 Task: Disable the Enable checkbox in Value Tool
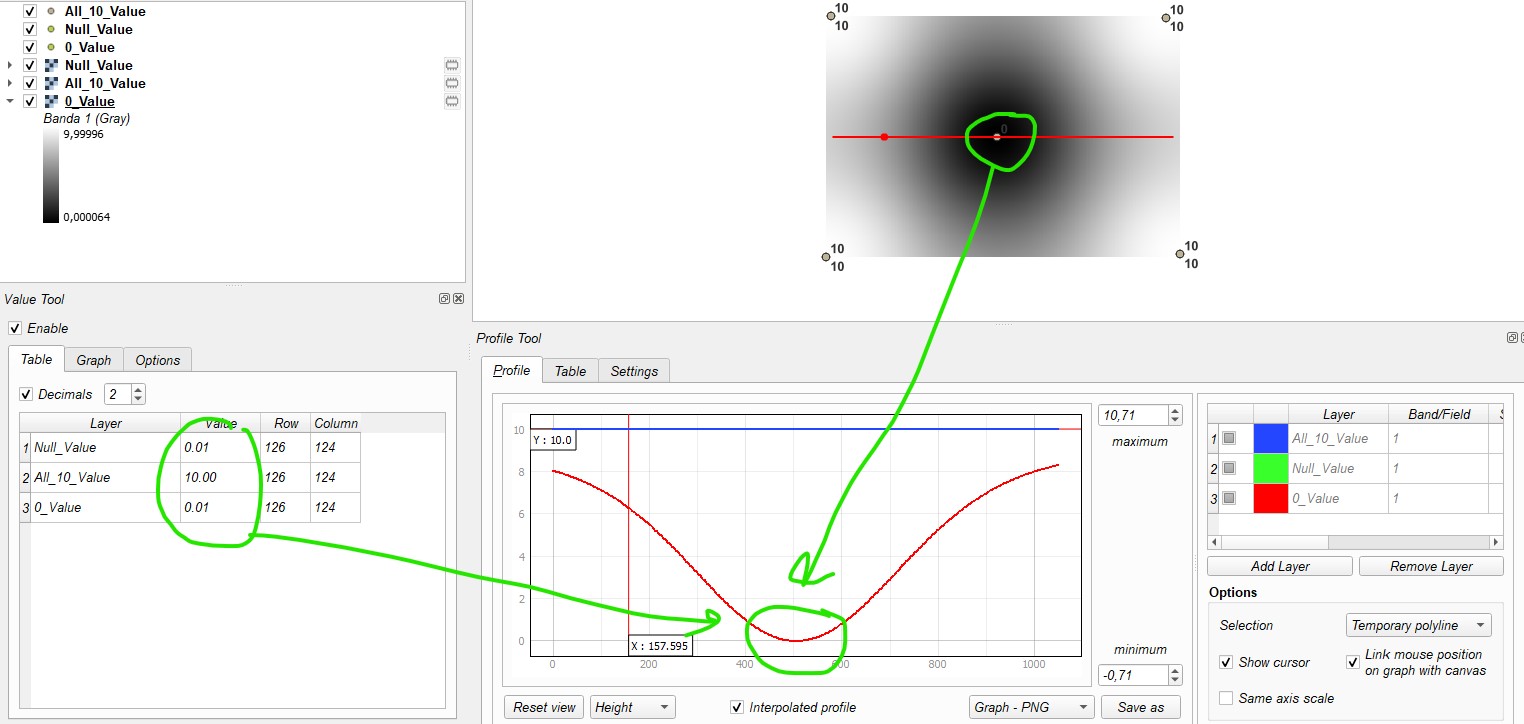(14, 328)
